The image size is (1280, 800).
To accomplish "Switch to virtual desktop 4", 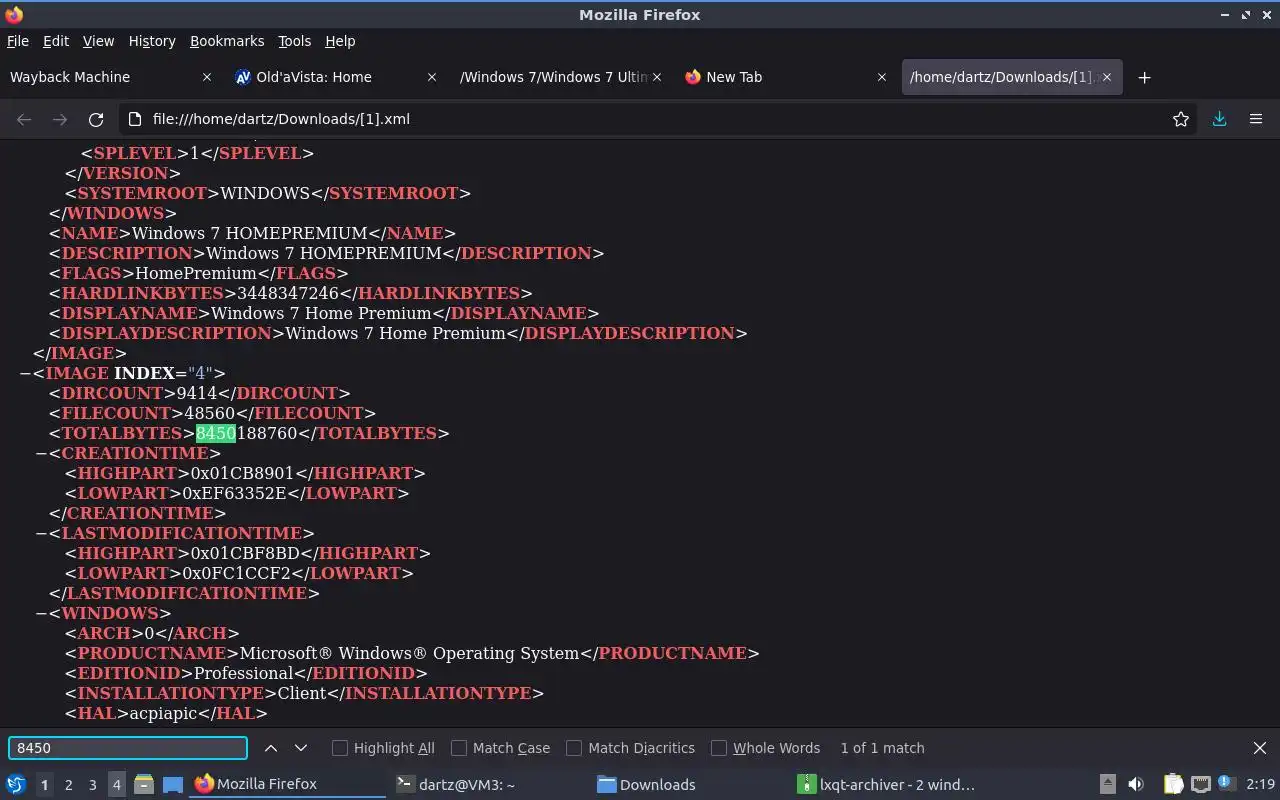I will 116,785.
